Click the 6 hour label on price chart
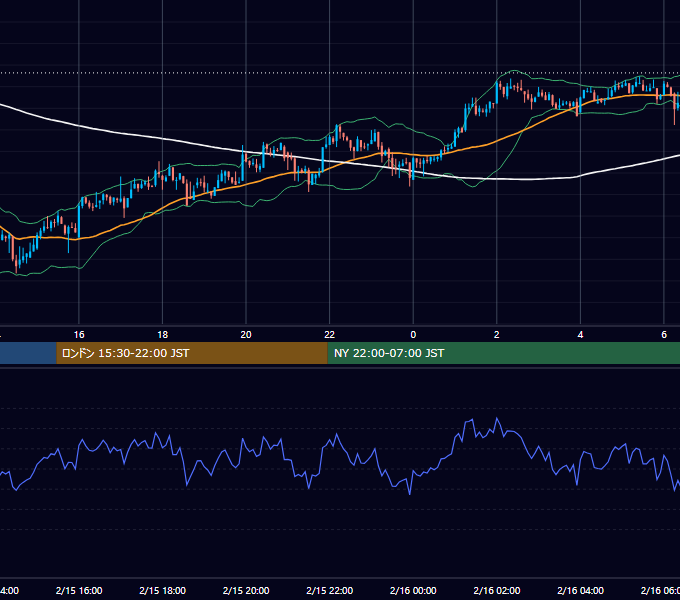 tap(664, 335)
